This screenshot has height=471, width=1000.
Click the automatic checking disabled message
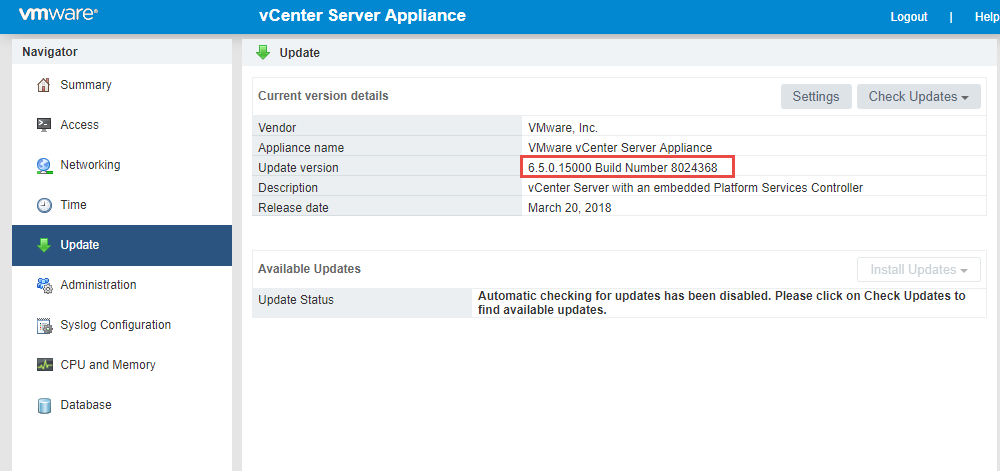tap(721, 303)
